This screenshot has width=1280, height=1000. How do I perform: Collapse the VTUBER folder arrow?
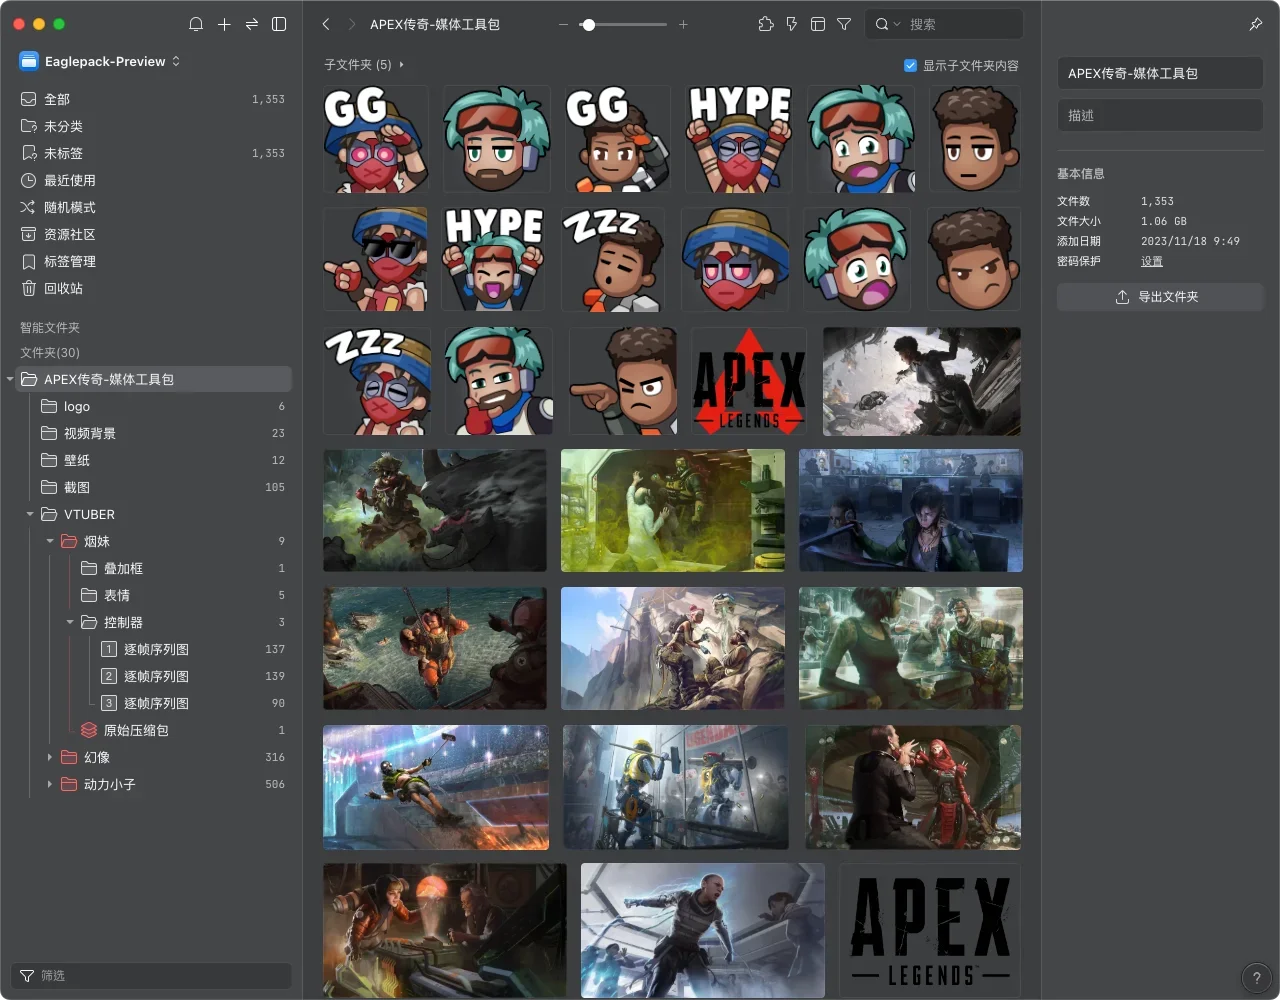coord(30,514)
